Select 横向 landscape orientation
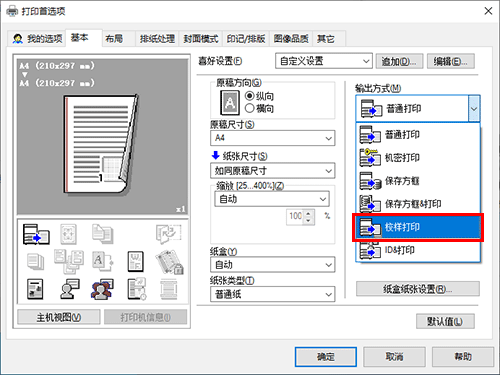The image size is (500, 375). point(259,108)
